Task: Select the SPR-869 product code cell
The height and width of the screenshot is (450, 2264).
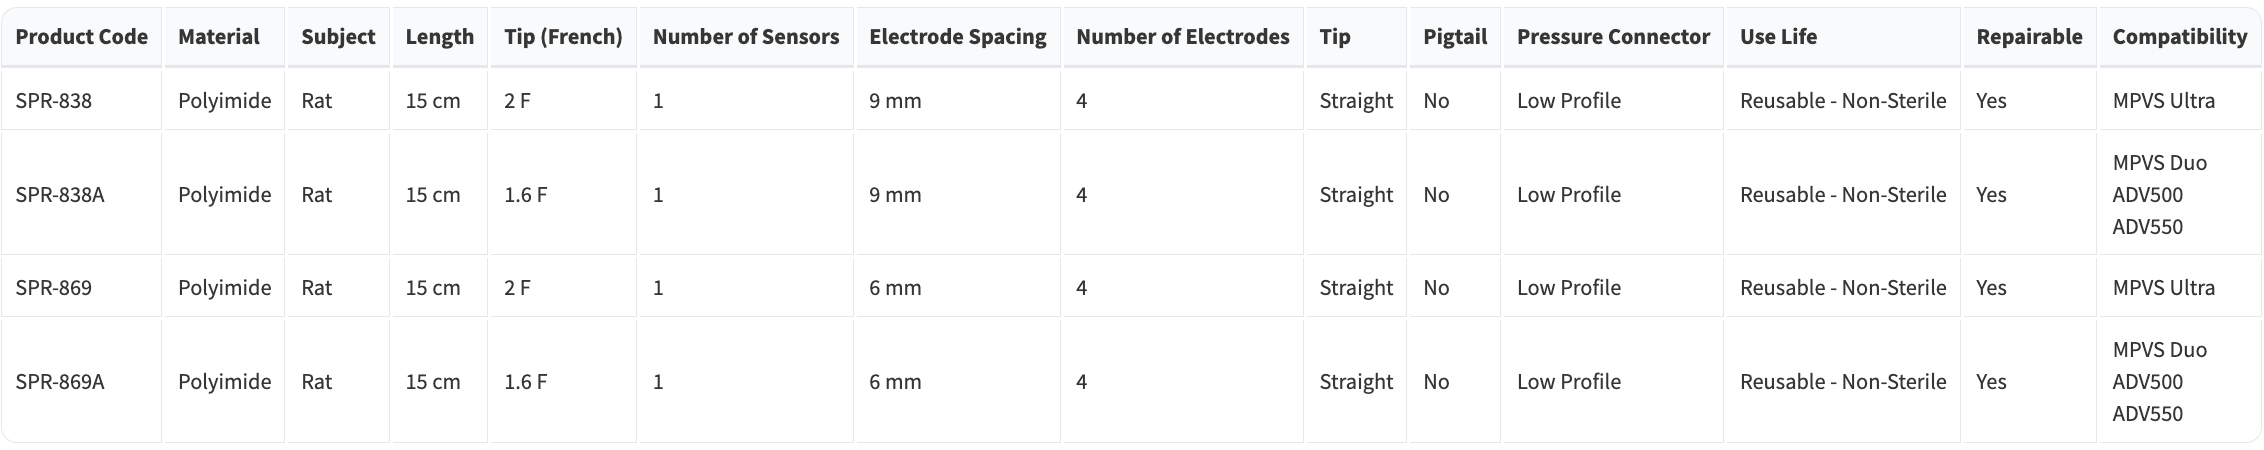Action: [x=53, y=288]
